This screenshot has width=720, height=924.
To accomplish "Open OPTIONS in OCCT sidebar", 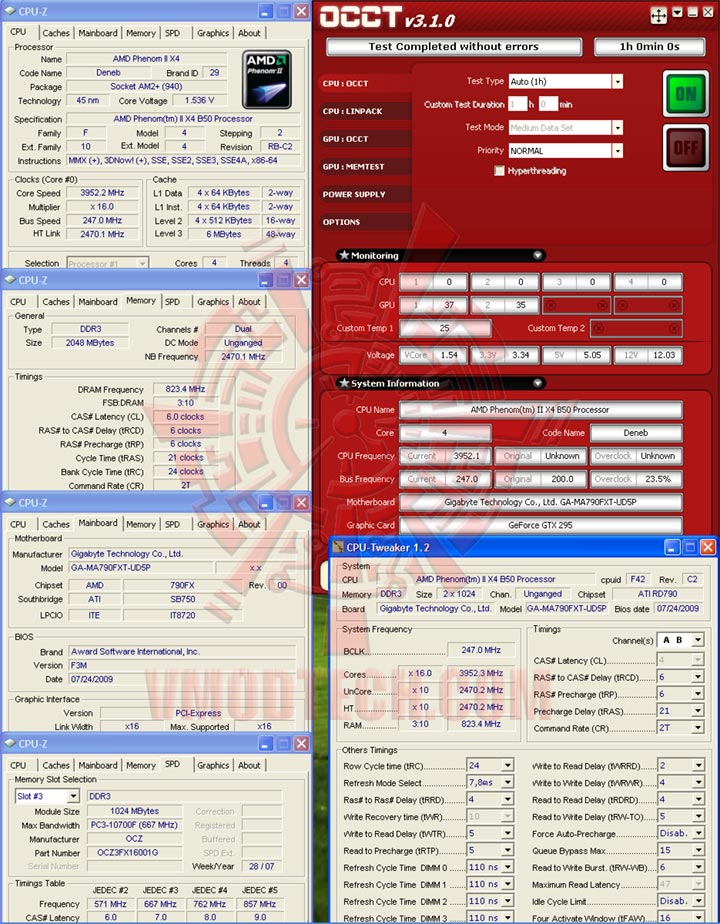I will click(x=364, y=222).
